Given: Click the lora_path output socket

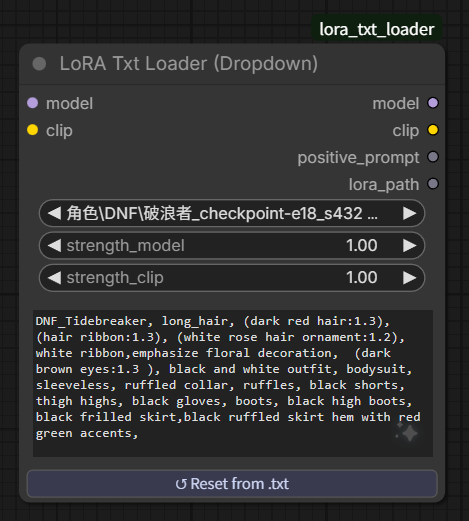Looking at the screenshot, I should click(x=433, y=184).
